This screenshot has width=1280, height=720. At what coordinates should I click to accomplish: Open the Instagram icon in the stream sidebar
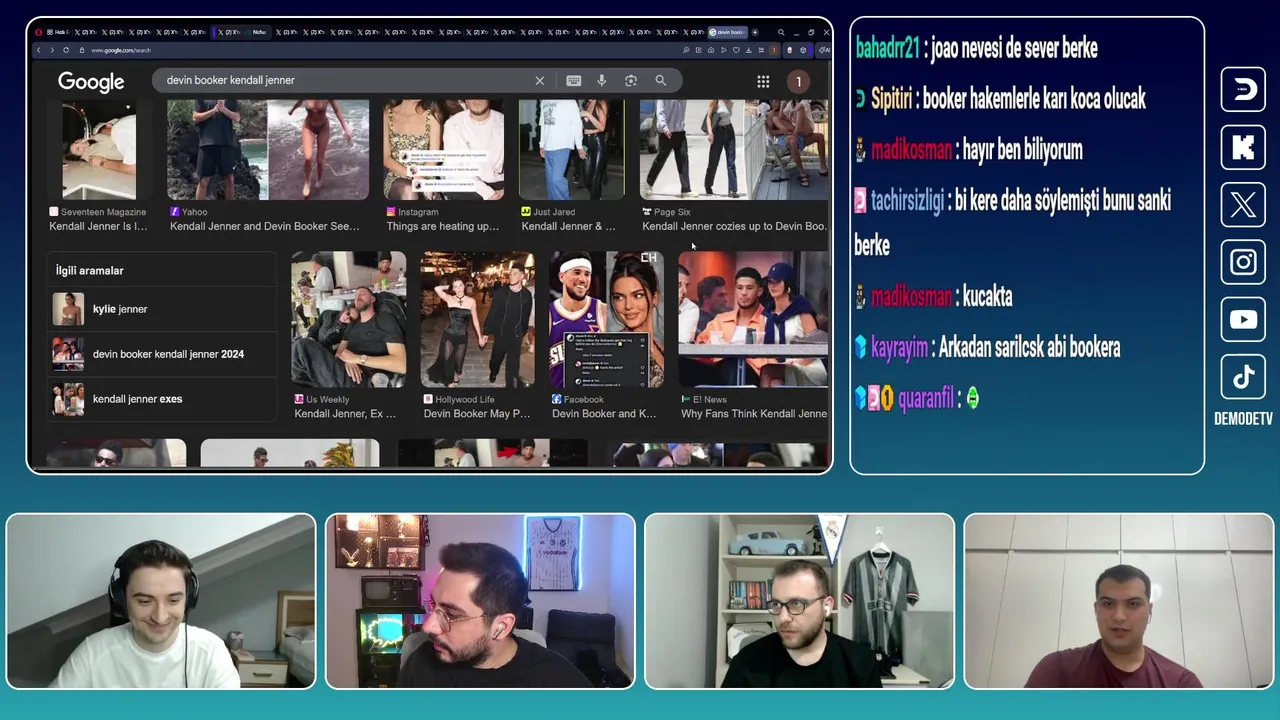[x=1243, y=262]
